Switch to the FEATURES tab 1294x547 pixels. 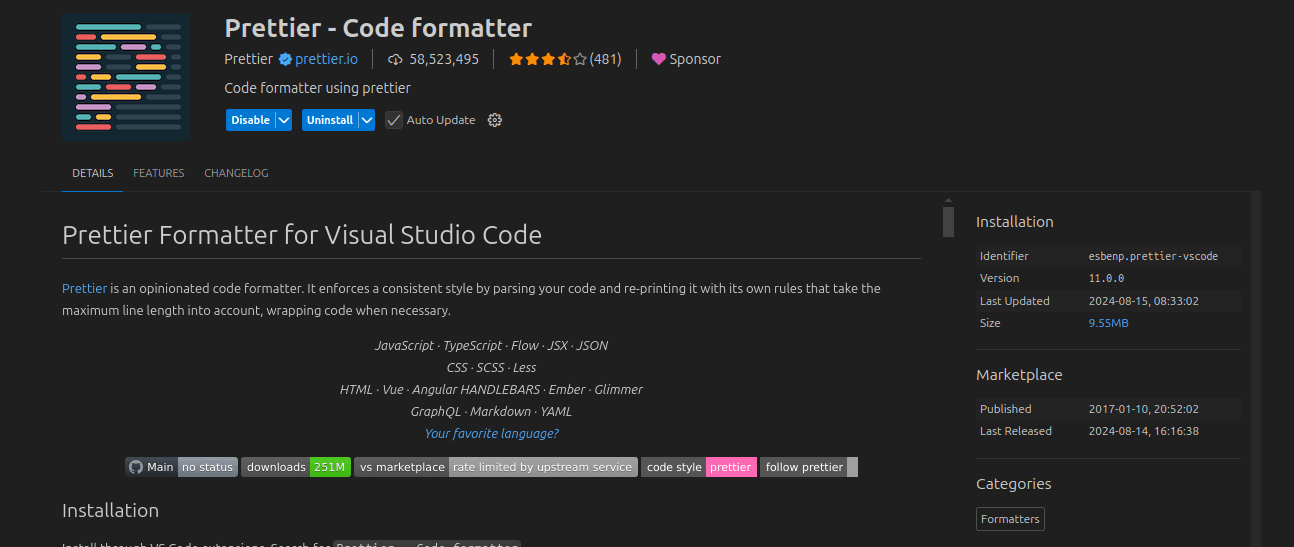point(159,173)
